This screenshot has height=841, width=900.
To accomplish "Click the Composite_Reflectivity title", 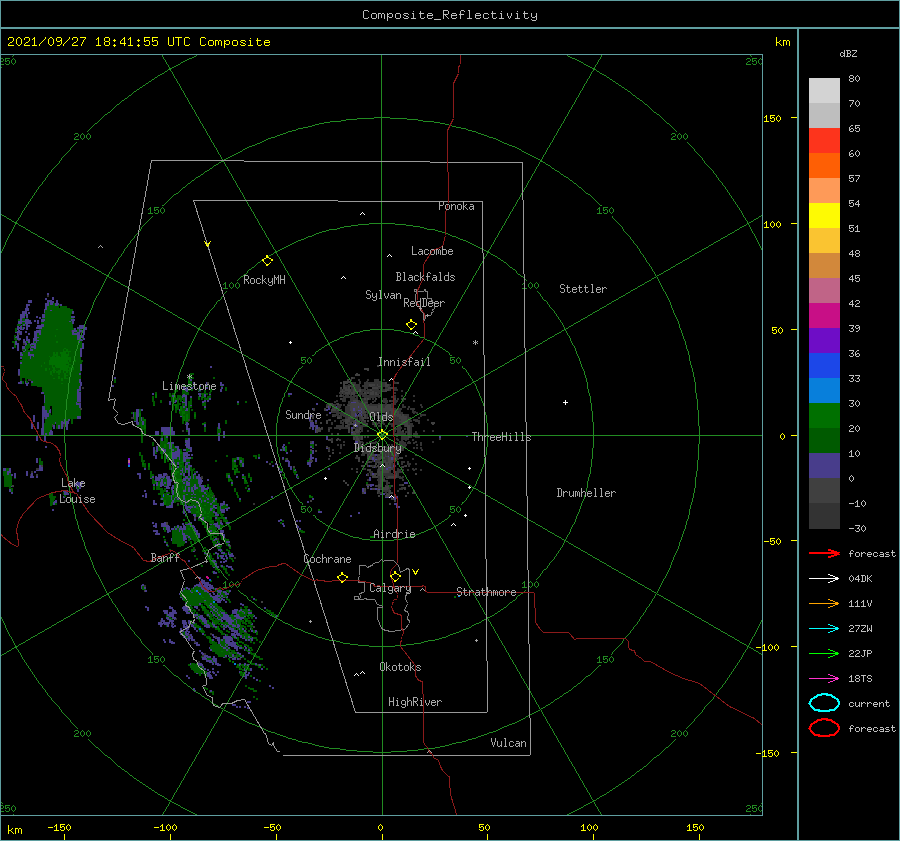I will point(450,15).
